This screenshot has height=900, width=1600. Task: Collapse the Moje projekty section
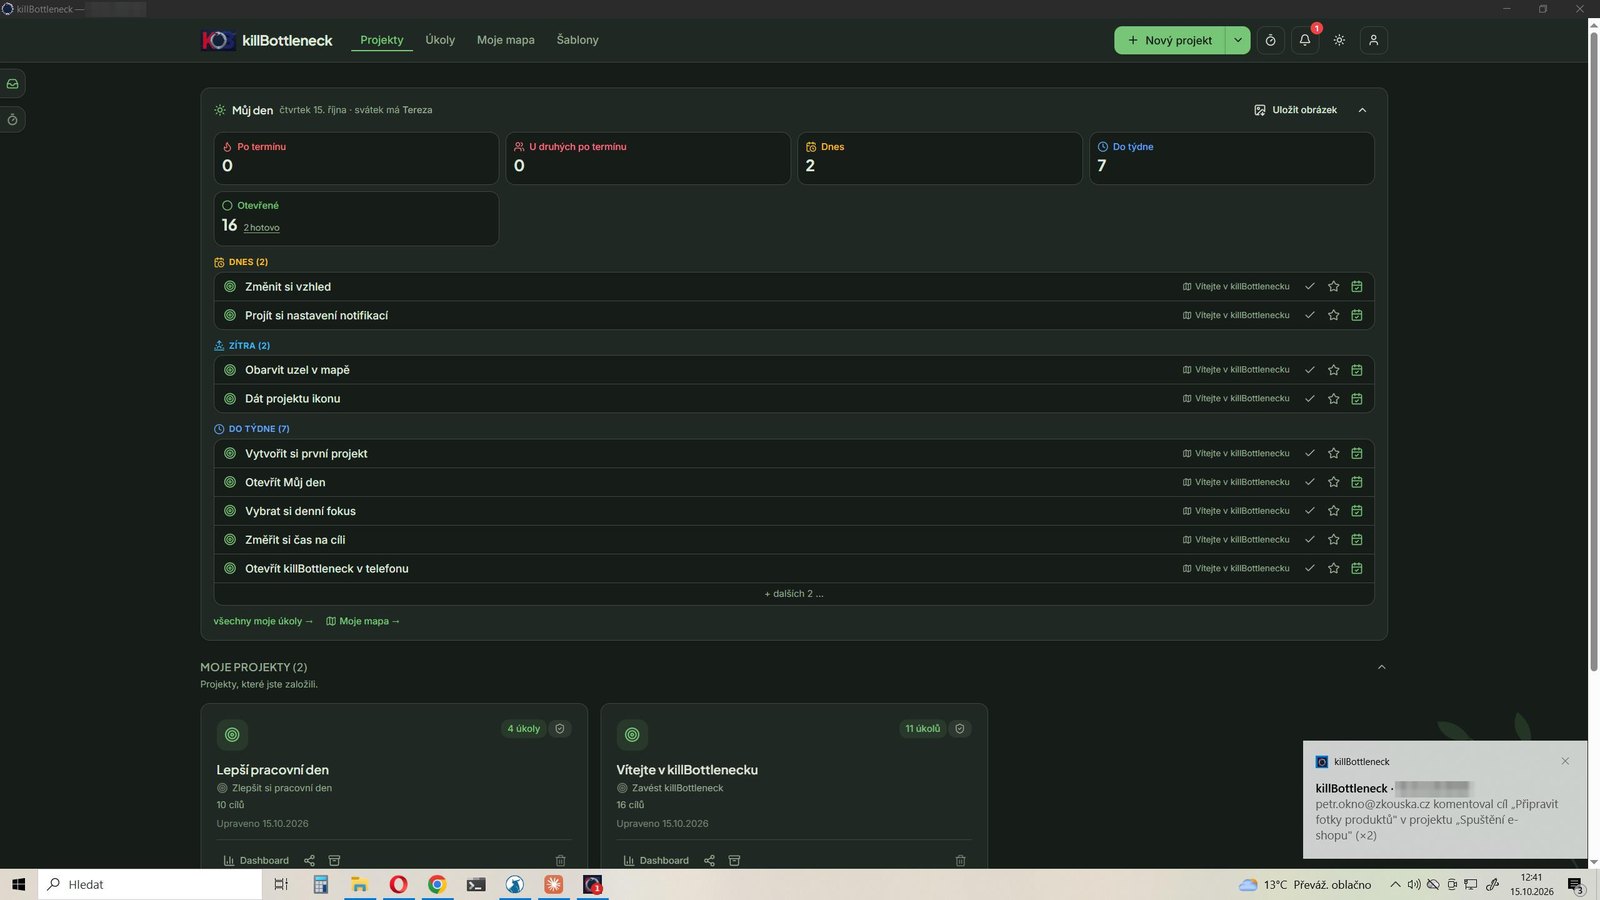(x=1382, y=667)
